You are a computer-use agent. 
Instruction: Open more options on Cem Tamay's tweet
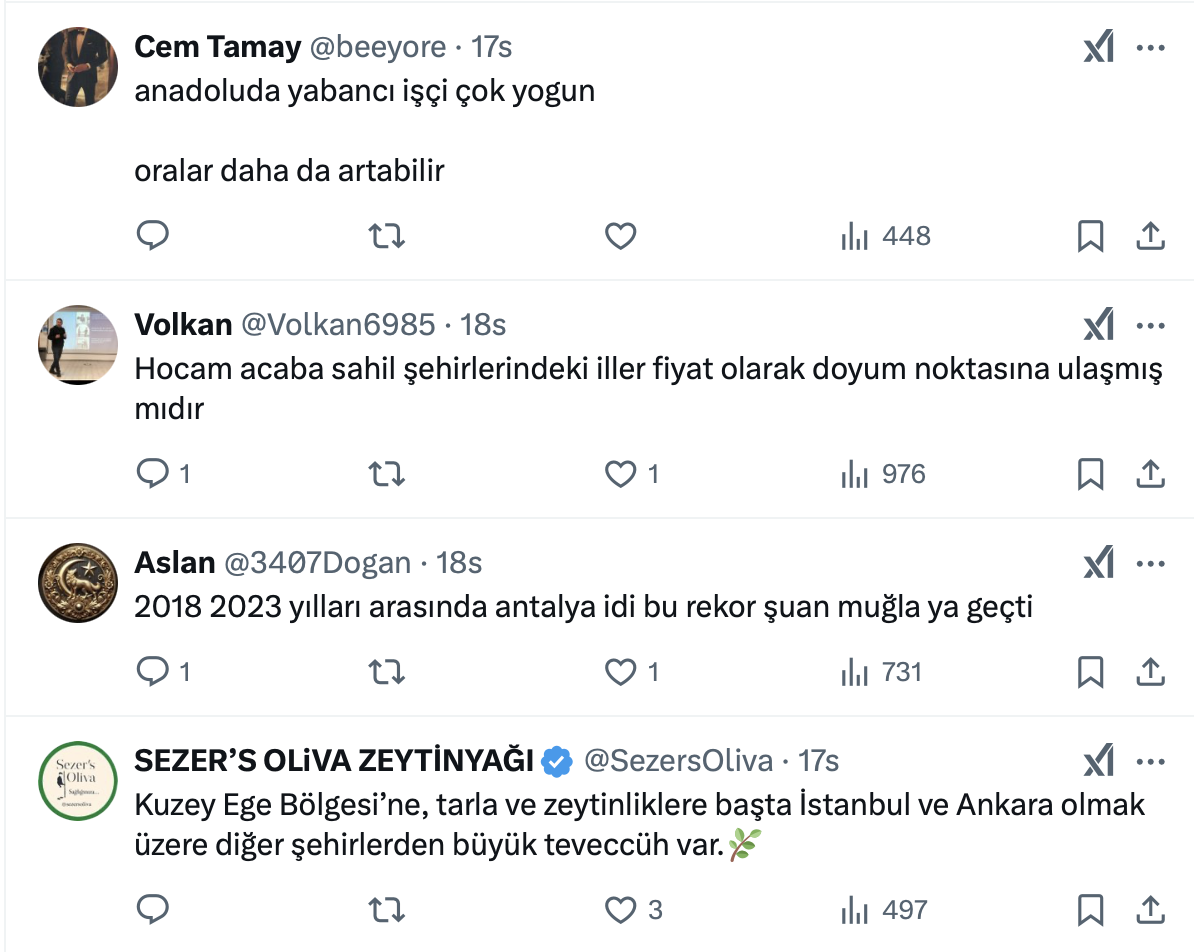[1152, 48]
